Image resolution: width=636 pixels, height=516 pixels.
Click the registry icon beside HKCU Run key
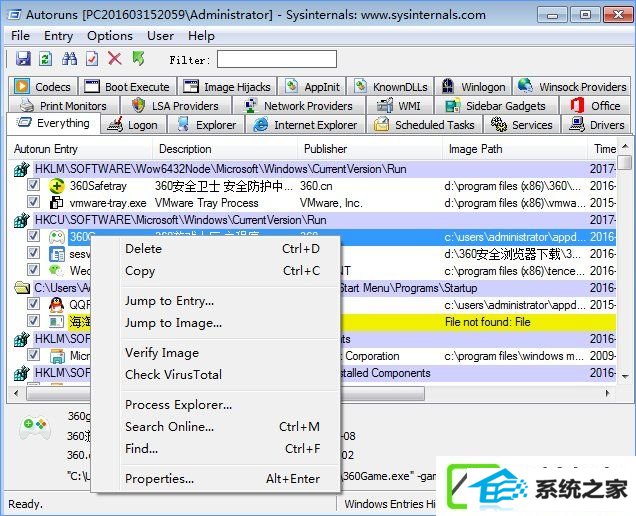click(21, 220)
